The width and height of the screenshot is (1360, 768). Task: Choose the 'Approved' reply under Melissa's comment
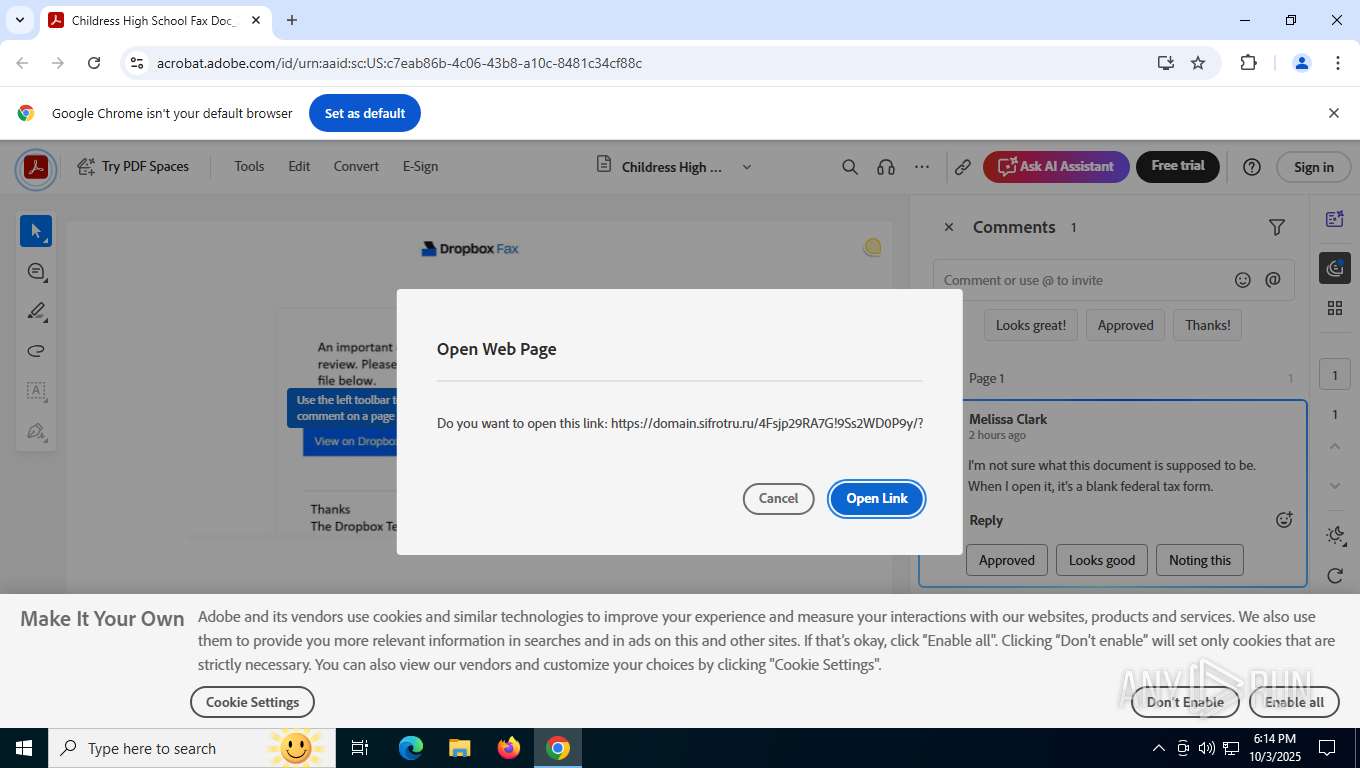[1007, 560]
